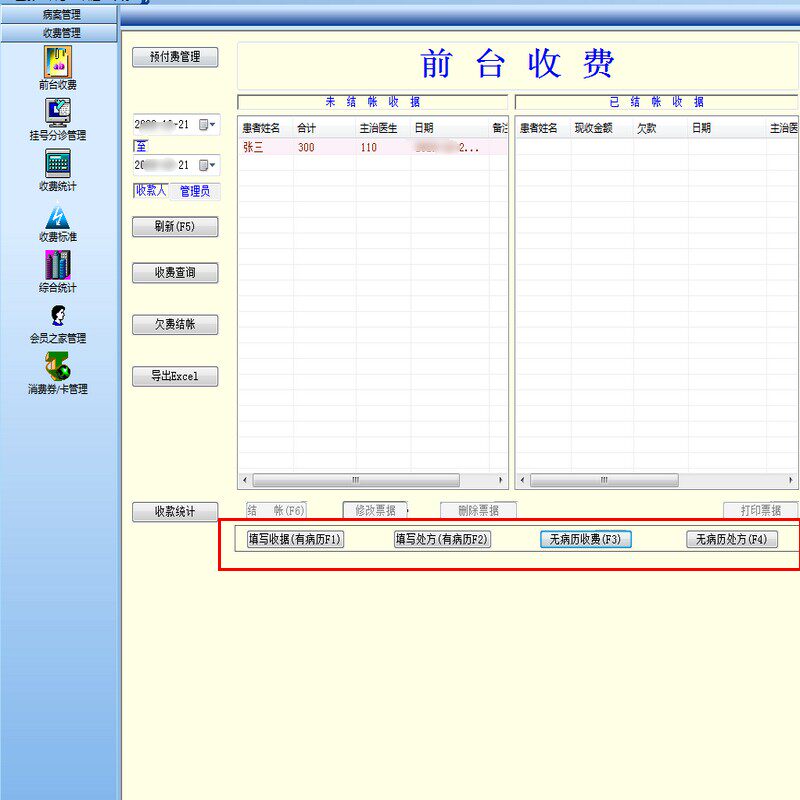This screenshot has width=800, height=800.
Task: Click the 刷新(F5) button
Action: point(175,227)
